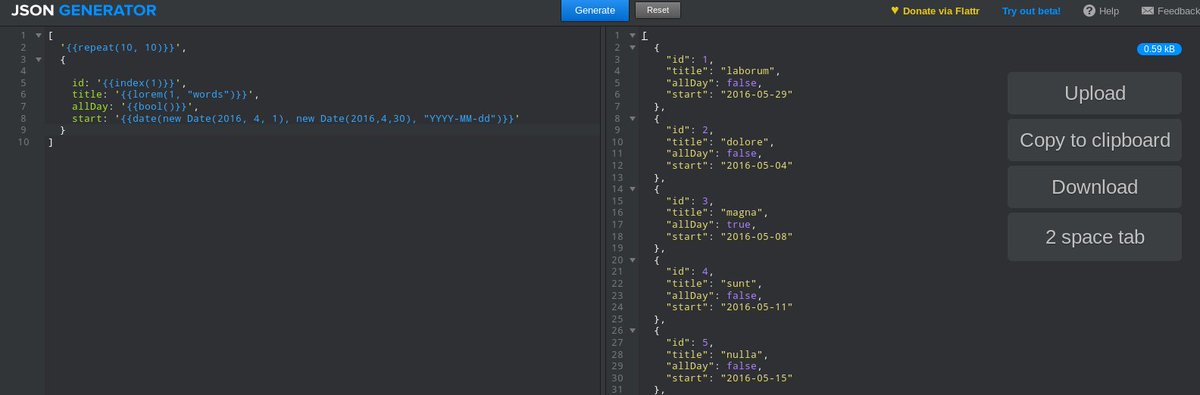Collapse template array at line 1 in left editor
Viewport: 1200px width, 395px height.
click(38, 36)
